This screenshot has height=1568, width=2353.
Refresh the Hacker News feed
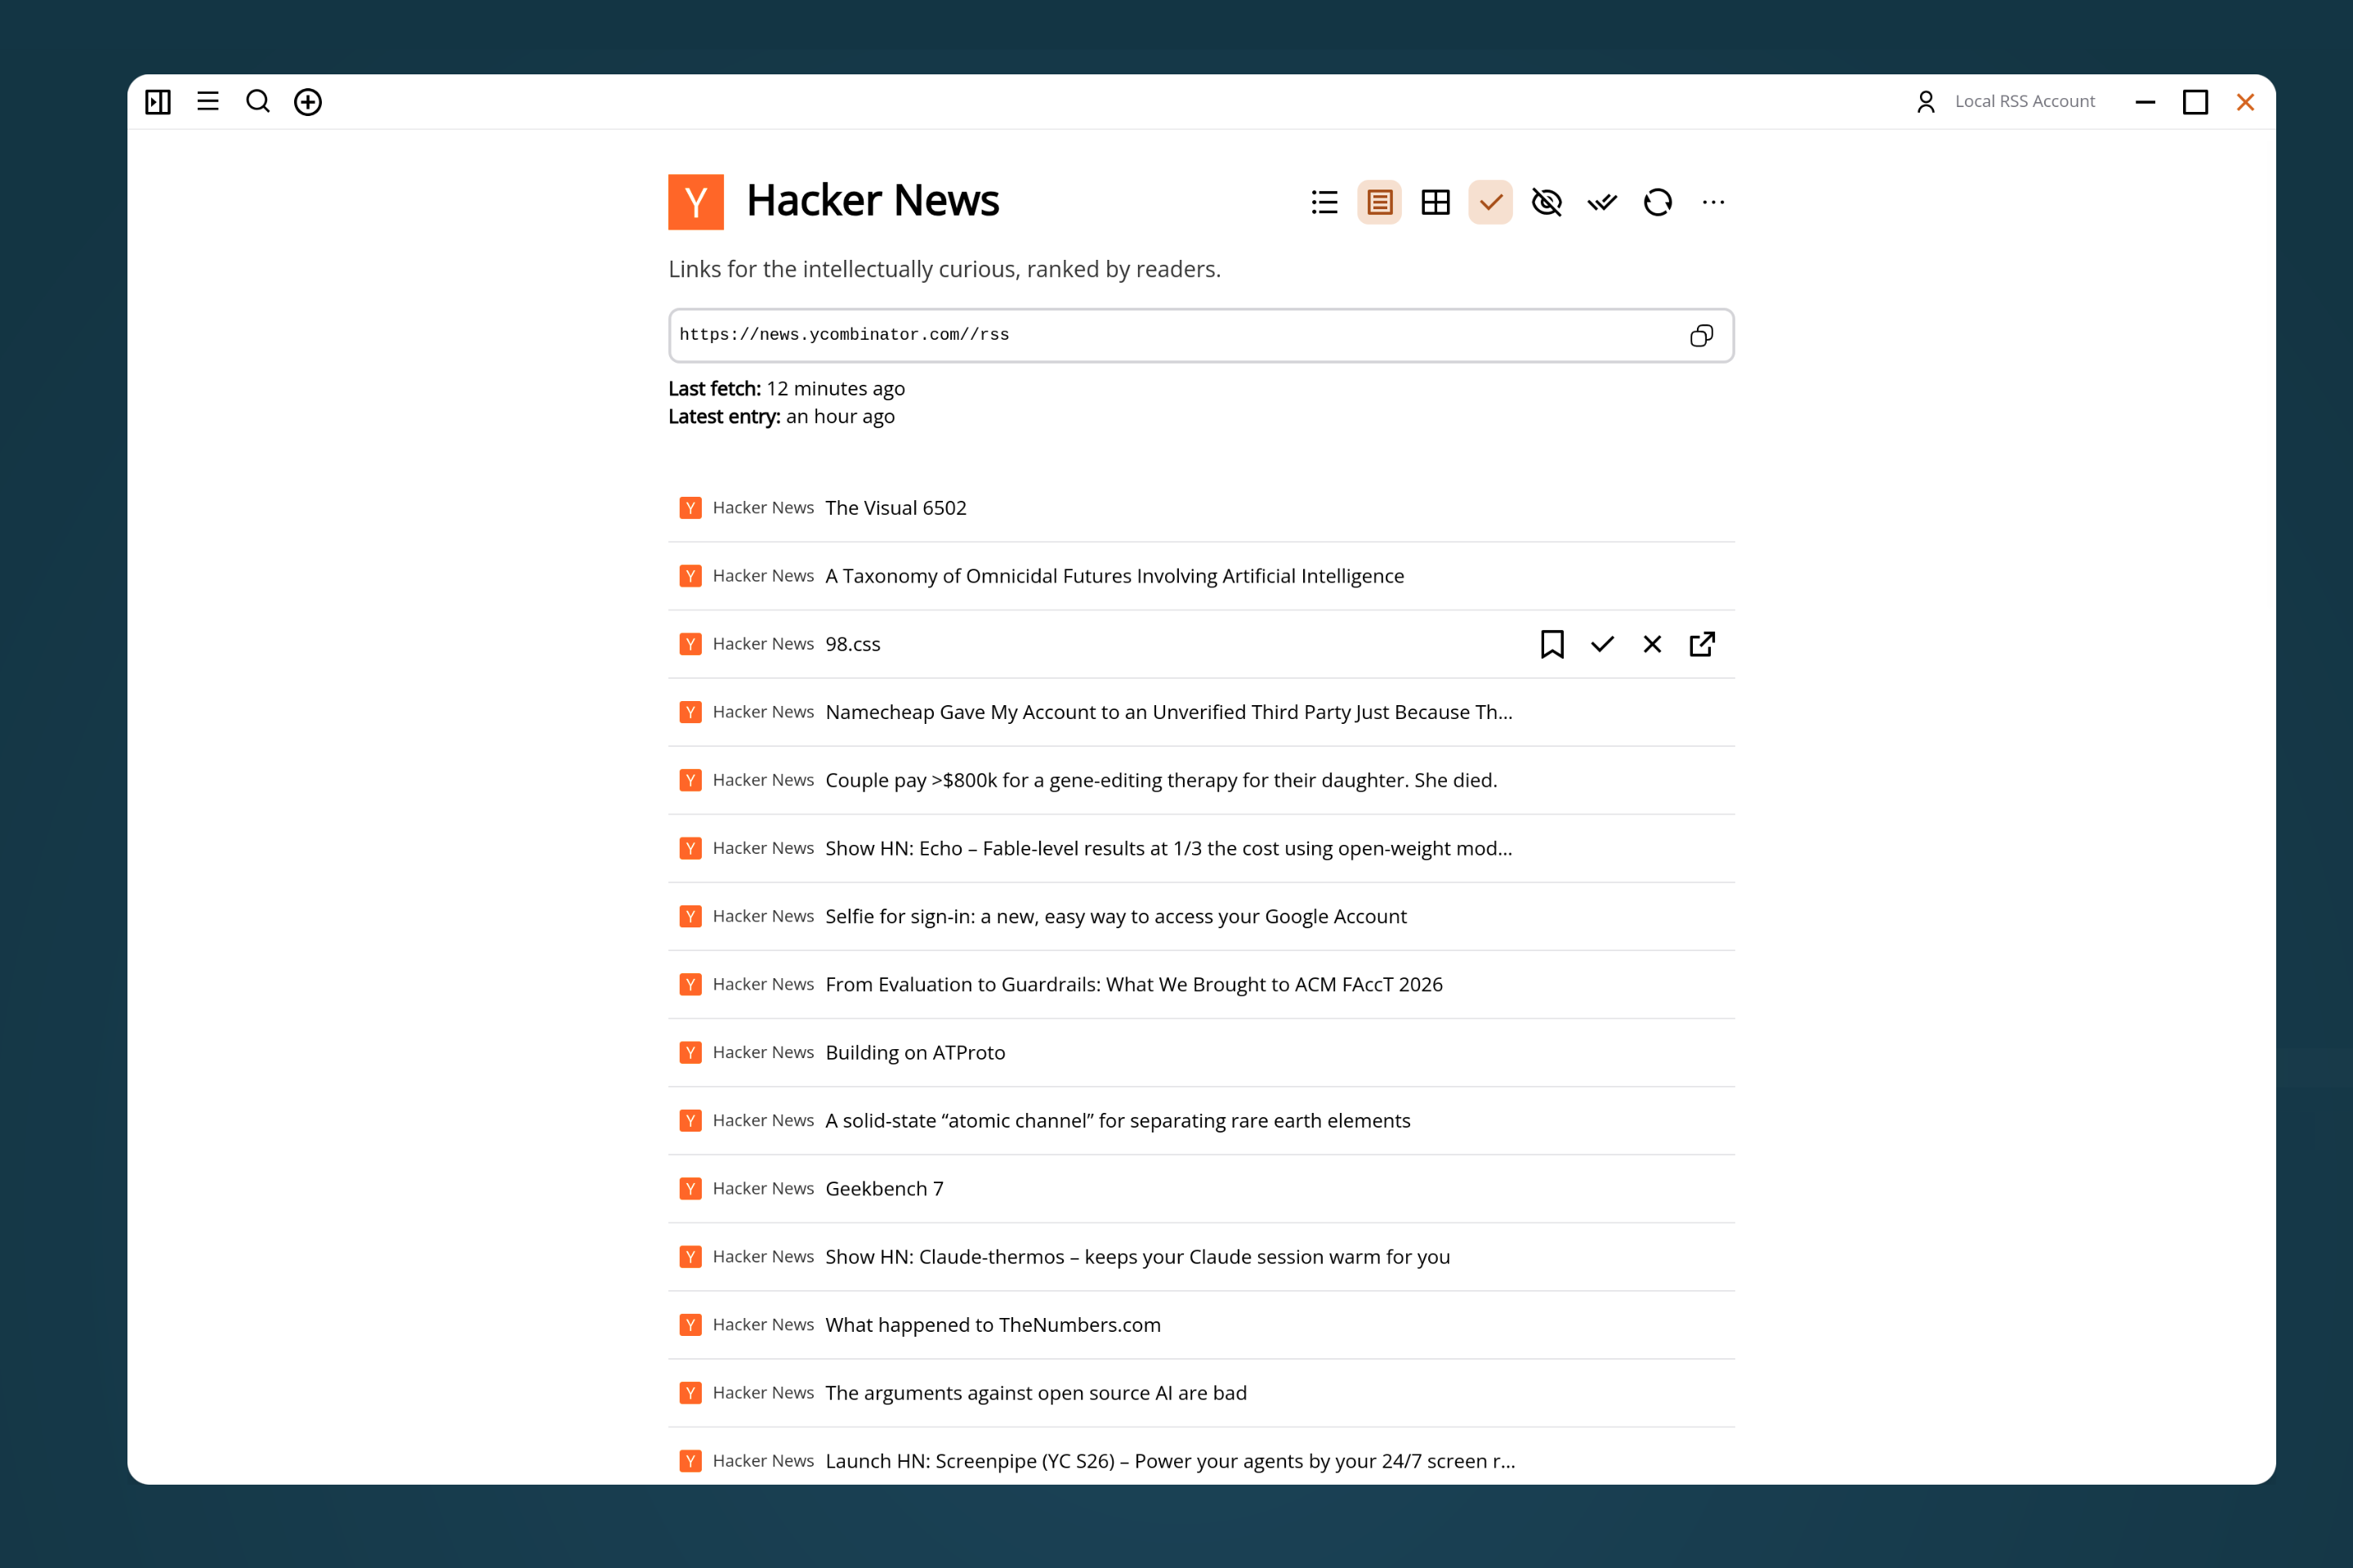click(1658, 203)
